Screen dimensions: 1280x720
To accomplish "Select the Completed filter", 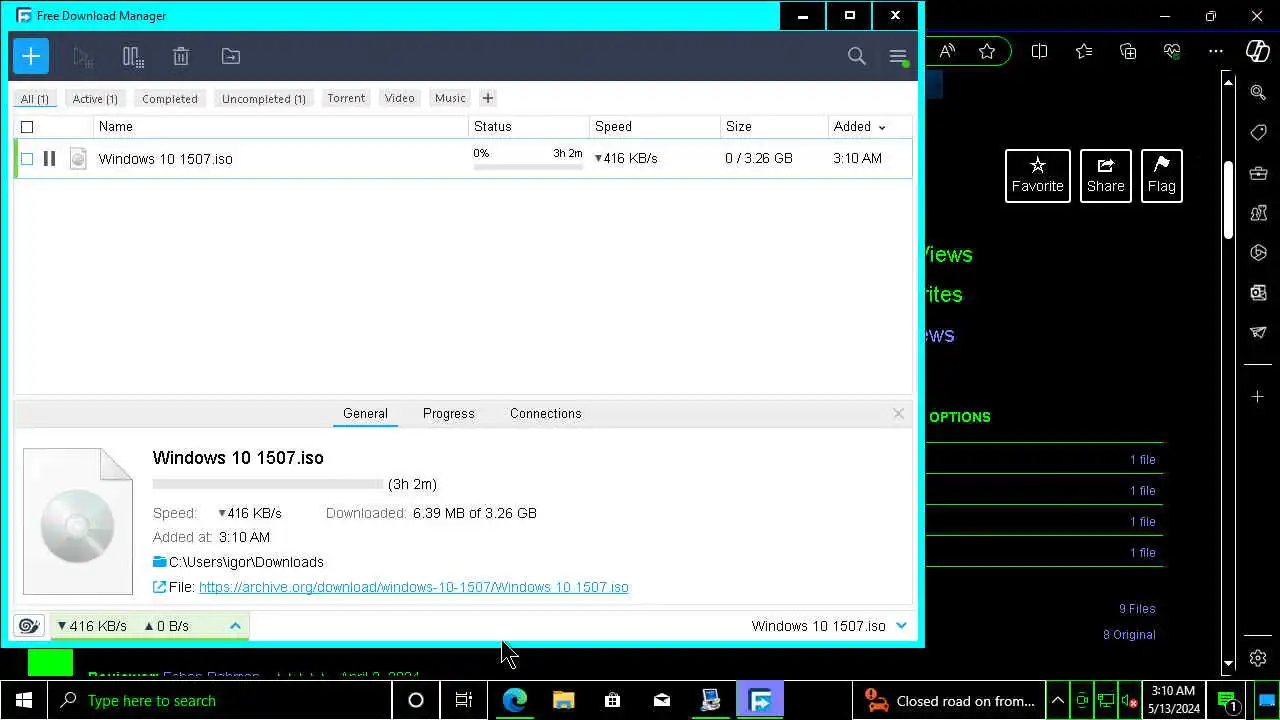I will coord(170,99).
